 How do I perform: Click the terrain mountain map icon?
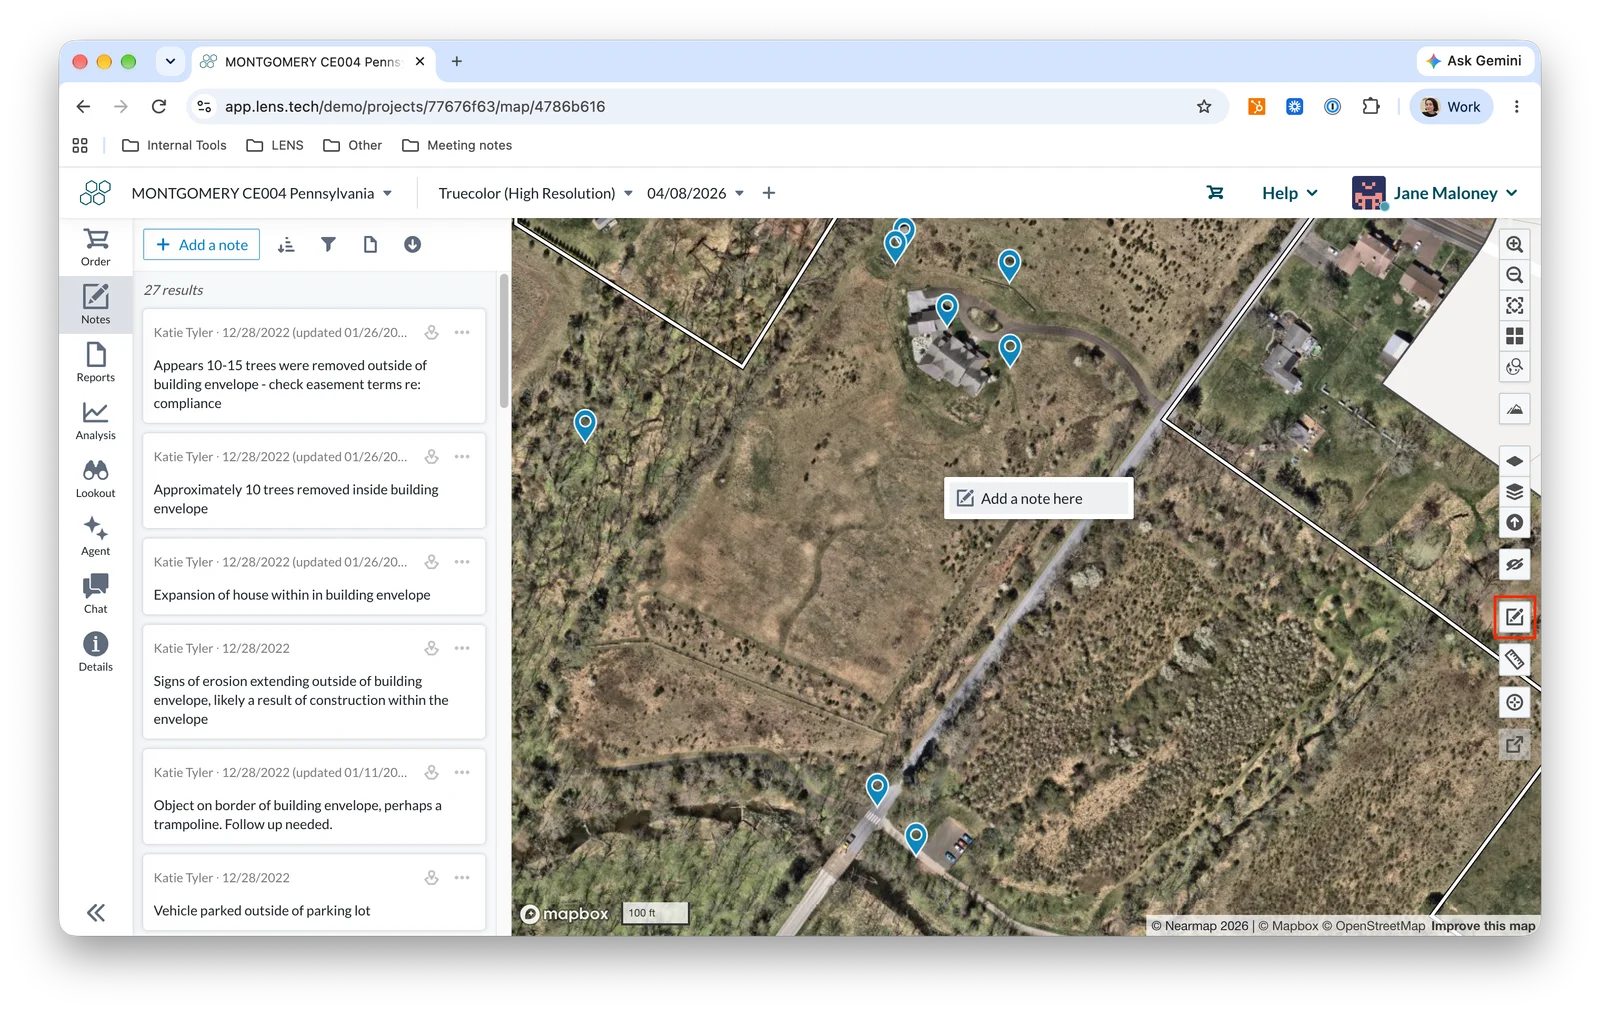[x=1515, y=409]
